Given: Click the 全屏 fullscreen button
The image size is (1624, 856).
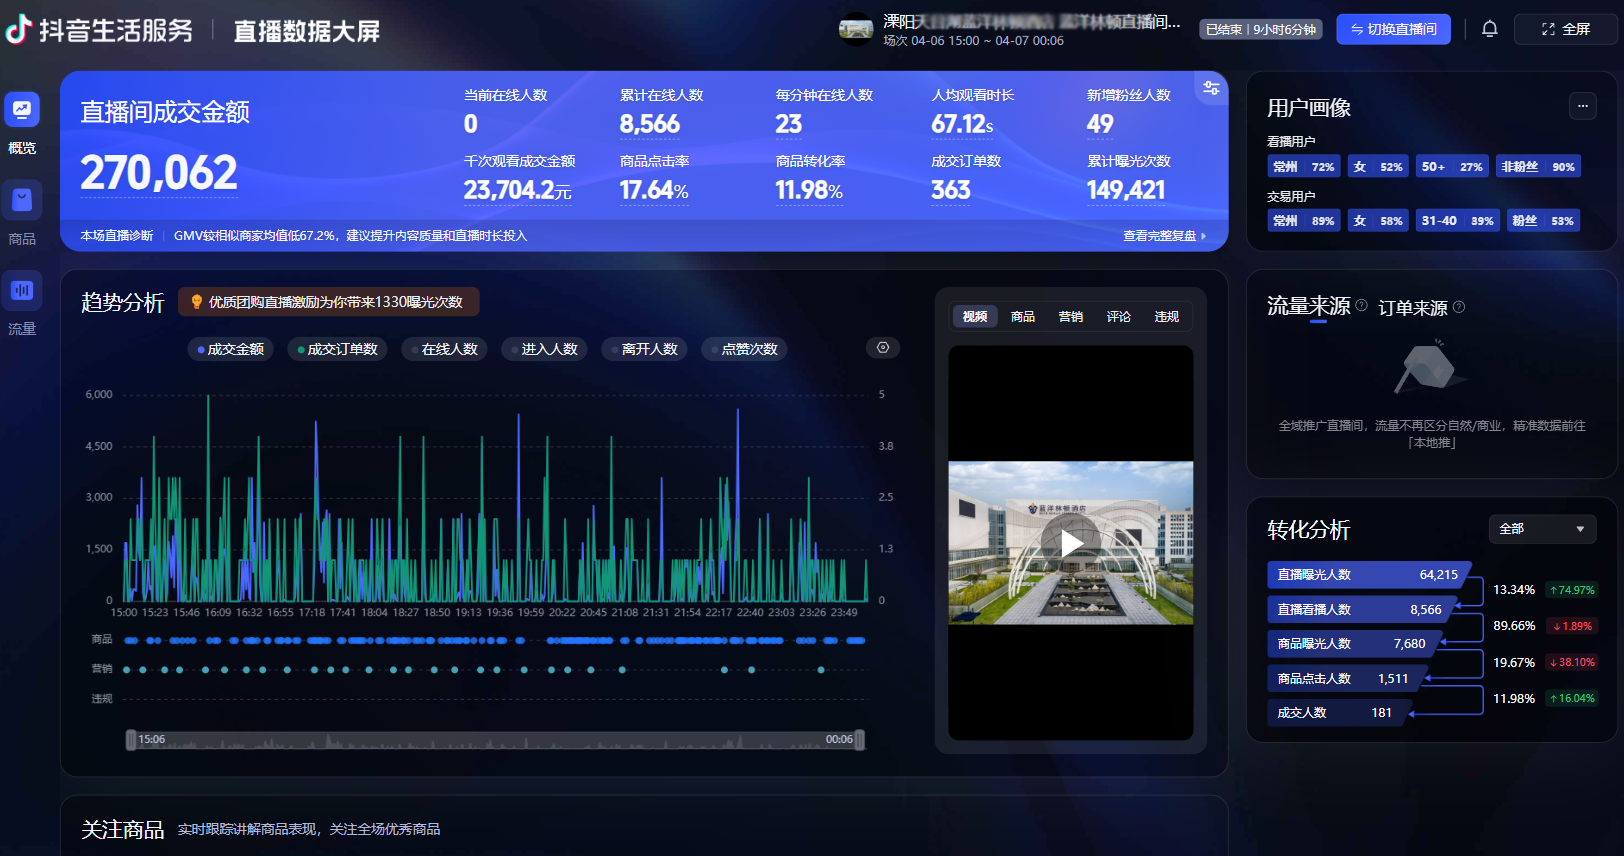Looking at the screenshot, I should (x=1565, y=29).
